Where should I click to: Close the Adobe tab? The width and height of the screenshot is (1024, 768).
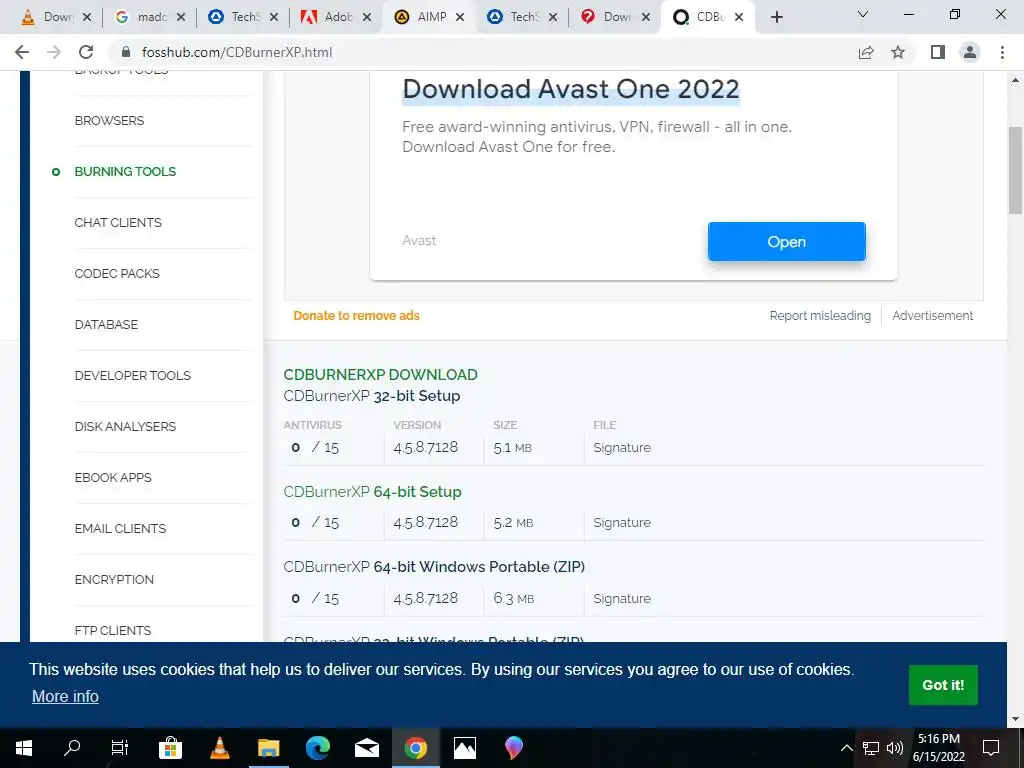[x=367, y=18]
